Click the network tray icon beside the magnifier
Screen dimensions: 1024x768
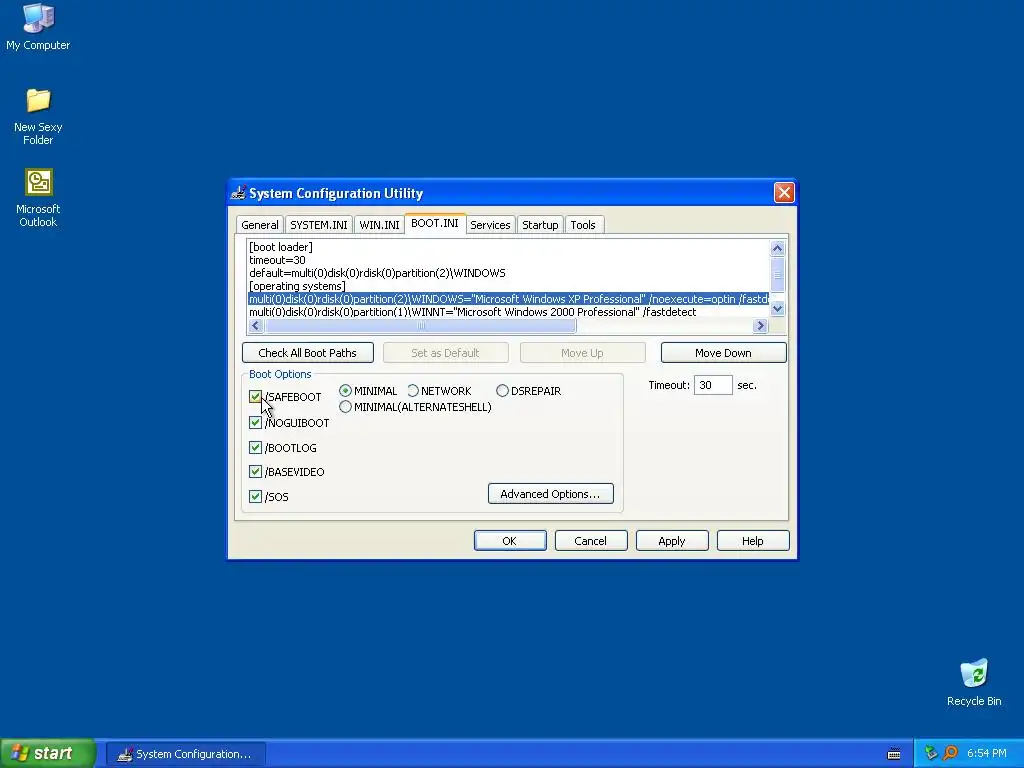click(x=931, y=753)
